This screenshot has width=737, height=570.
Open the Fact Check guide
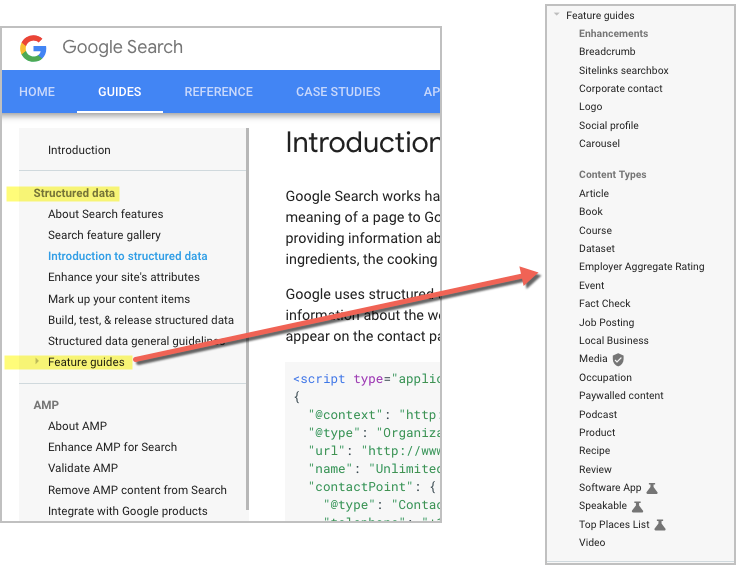[x=604, y=304]
